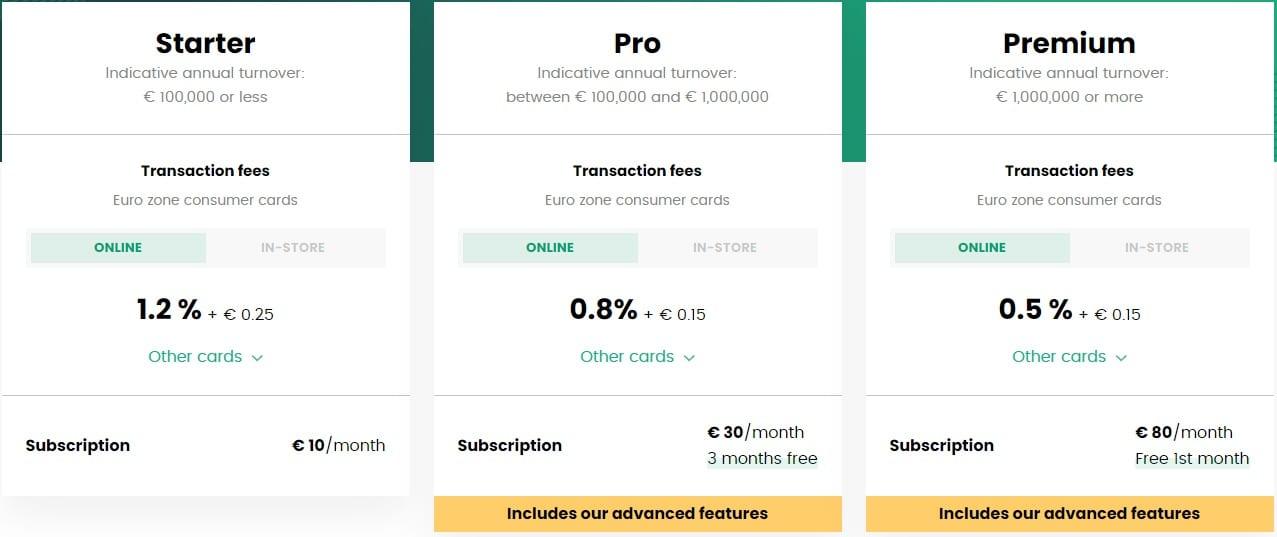Expand Other cards in Starter plan
Viewport: 1277px width, 537px height.
(x=205, y=357)
